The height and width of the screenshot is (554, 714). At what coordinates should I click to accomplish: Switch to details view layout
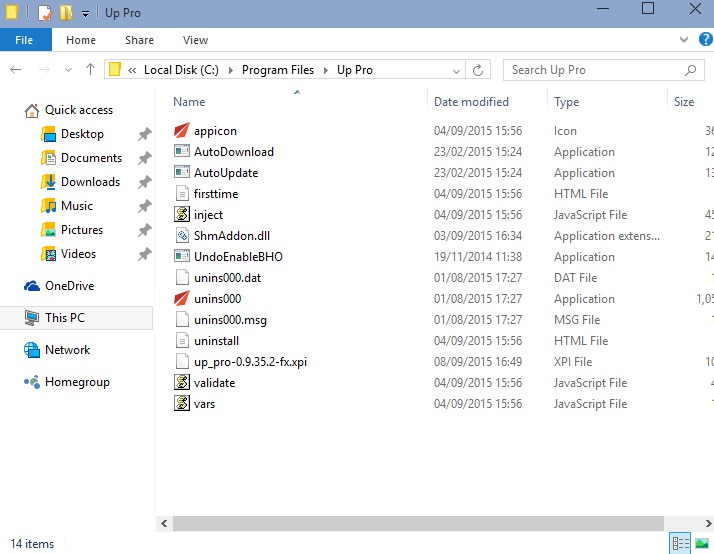(x=681, y=543)
